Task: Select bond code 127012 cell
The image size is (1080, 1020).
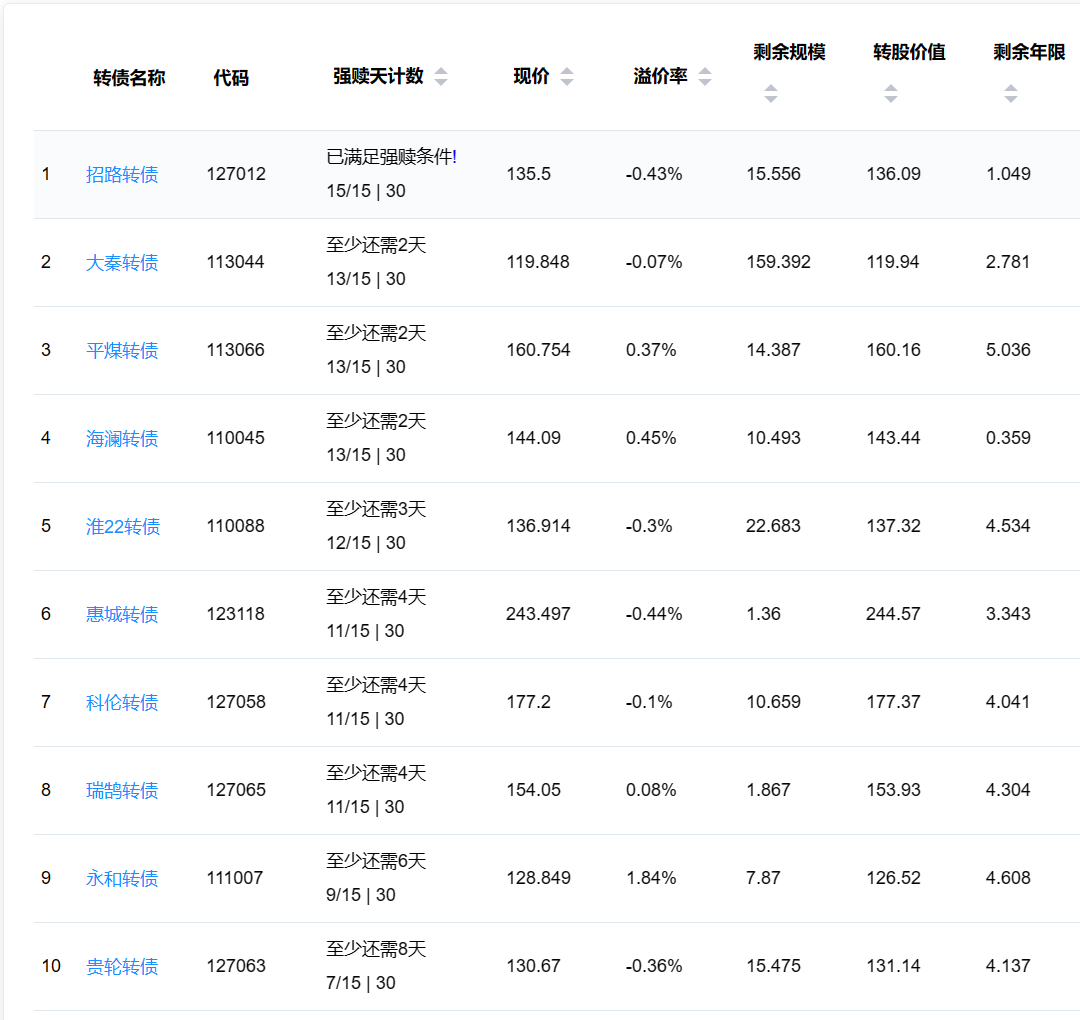Action: (x=236, y=174)
